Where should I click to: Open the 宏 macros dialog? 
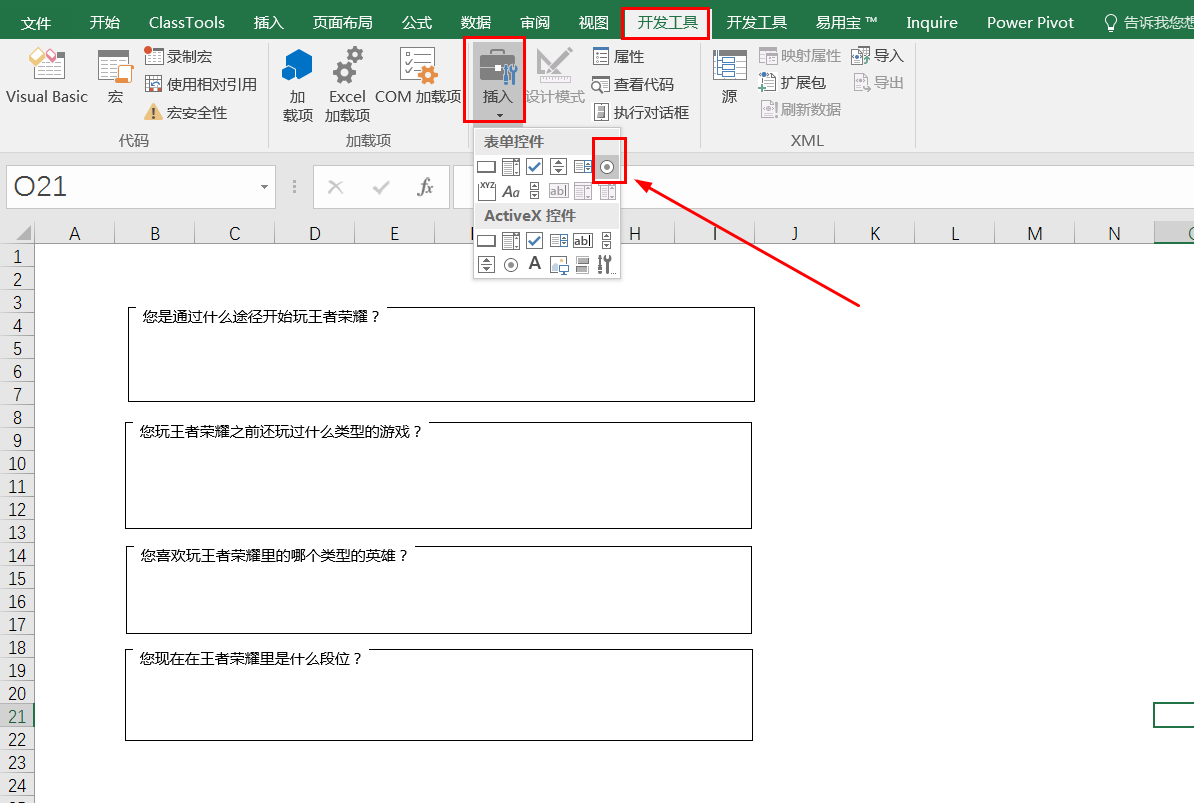point(115,75)
